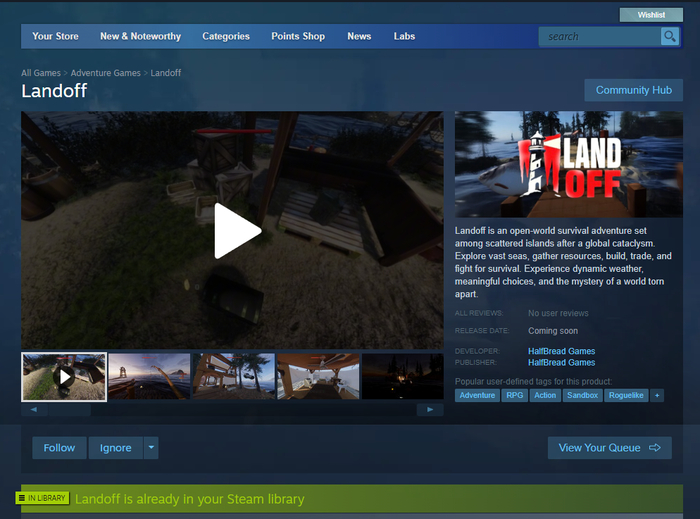This screenshot has height=519, width=700.
Task: Open the Your Store menu
Action: click(55, 36)
